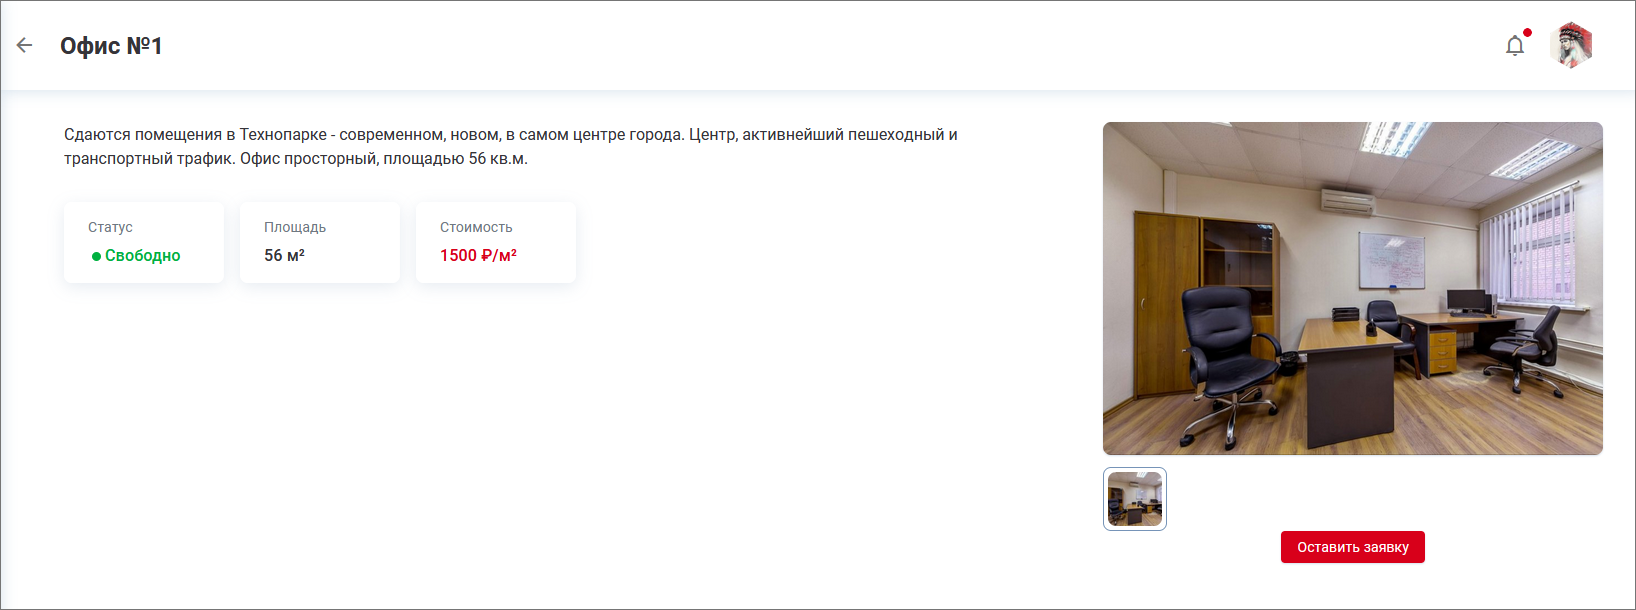The width and height of the screenshot is (1636, 610).
Task: Click the black armchair in the main photo
Action: tap(1228, 360)
